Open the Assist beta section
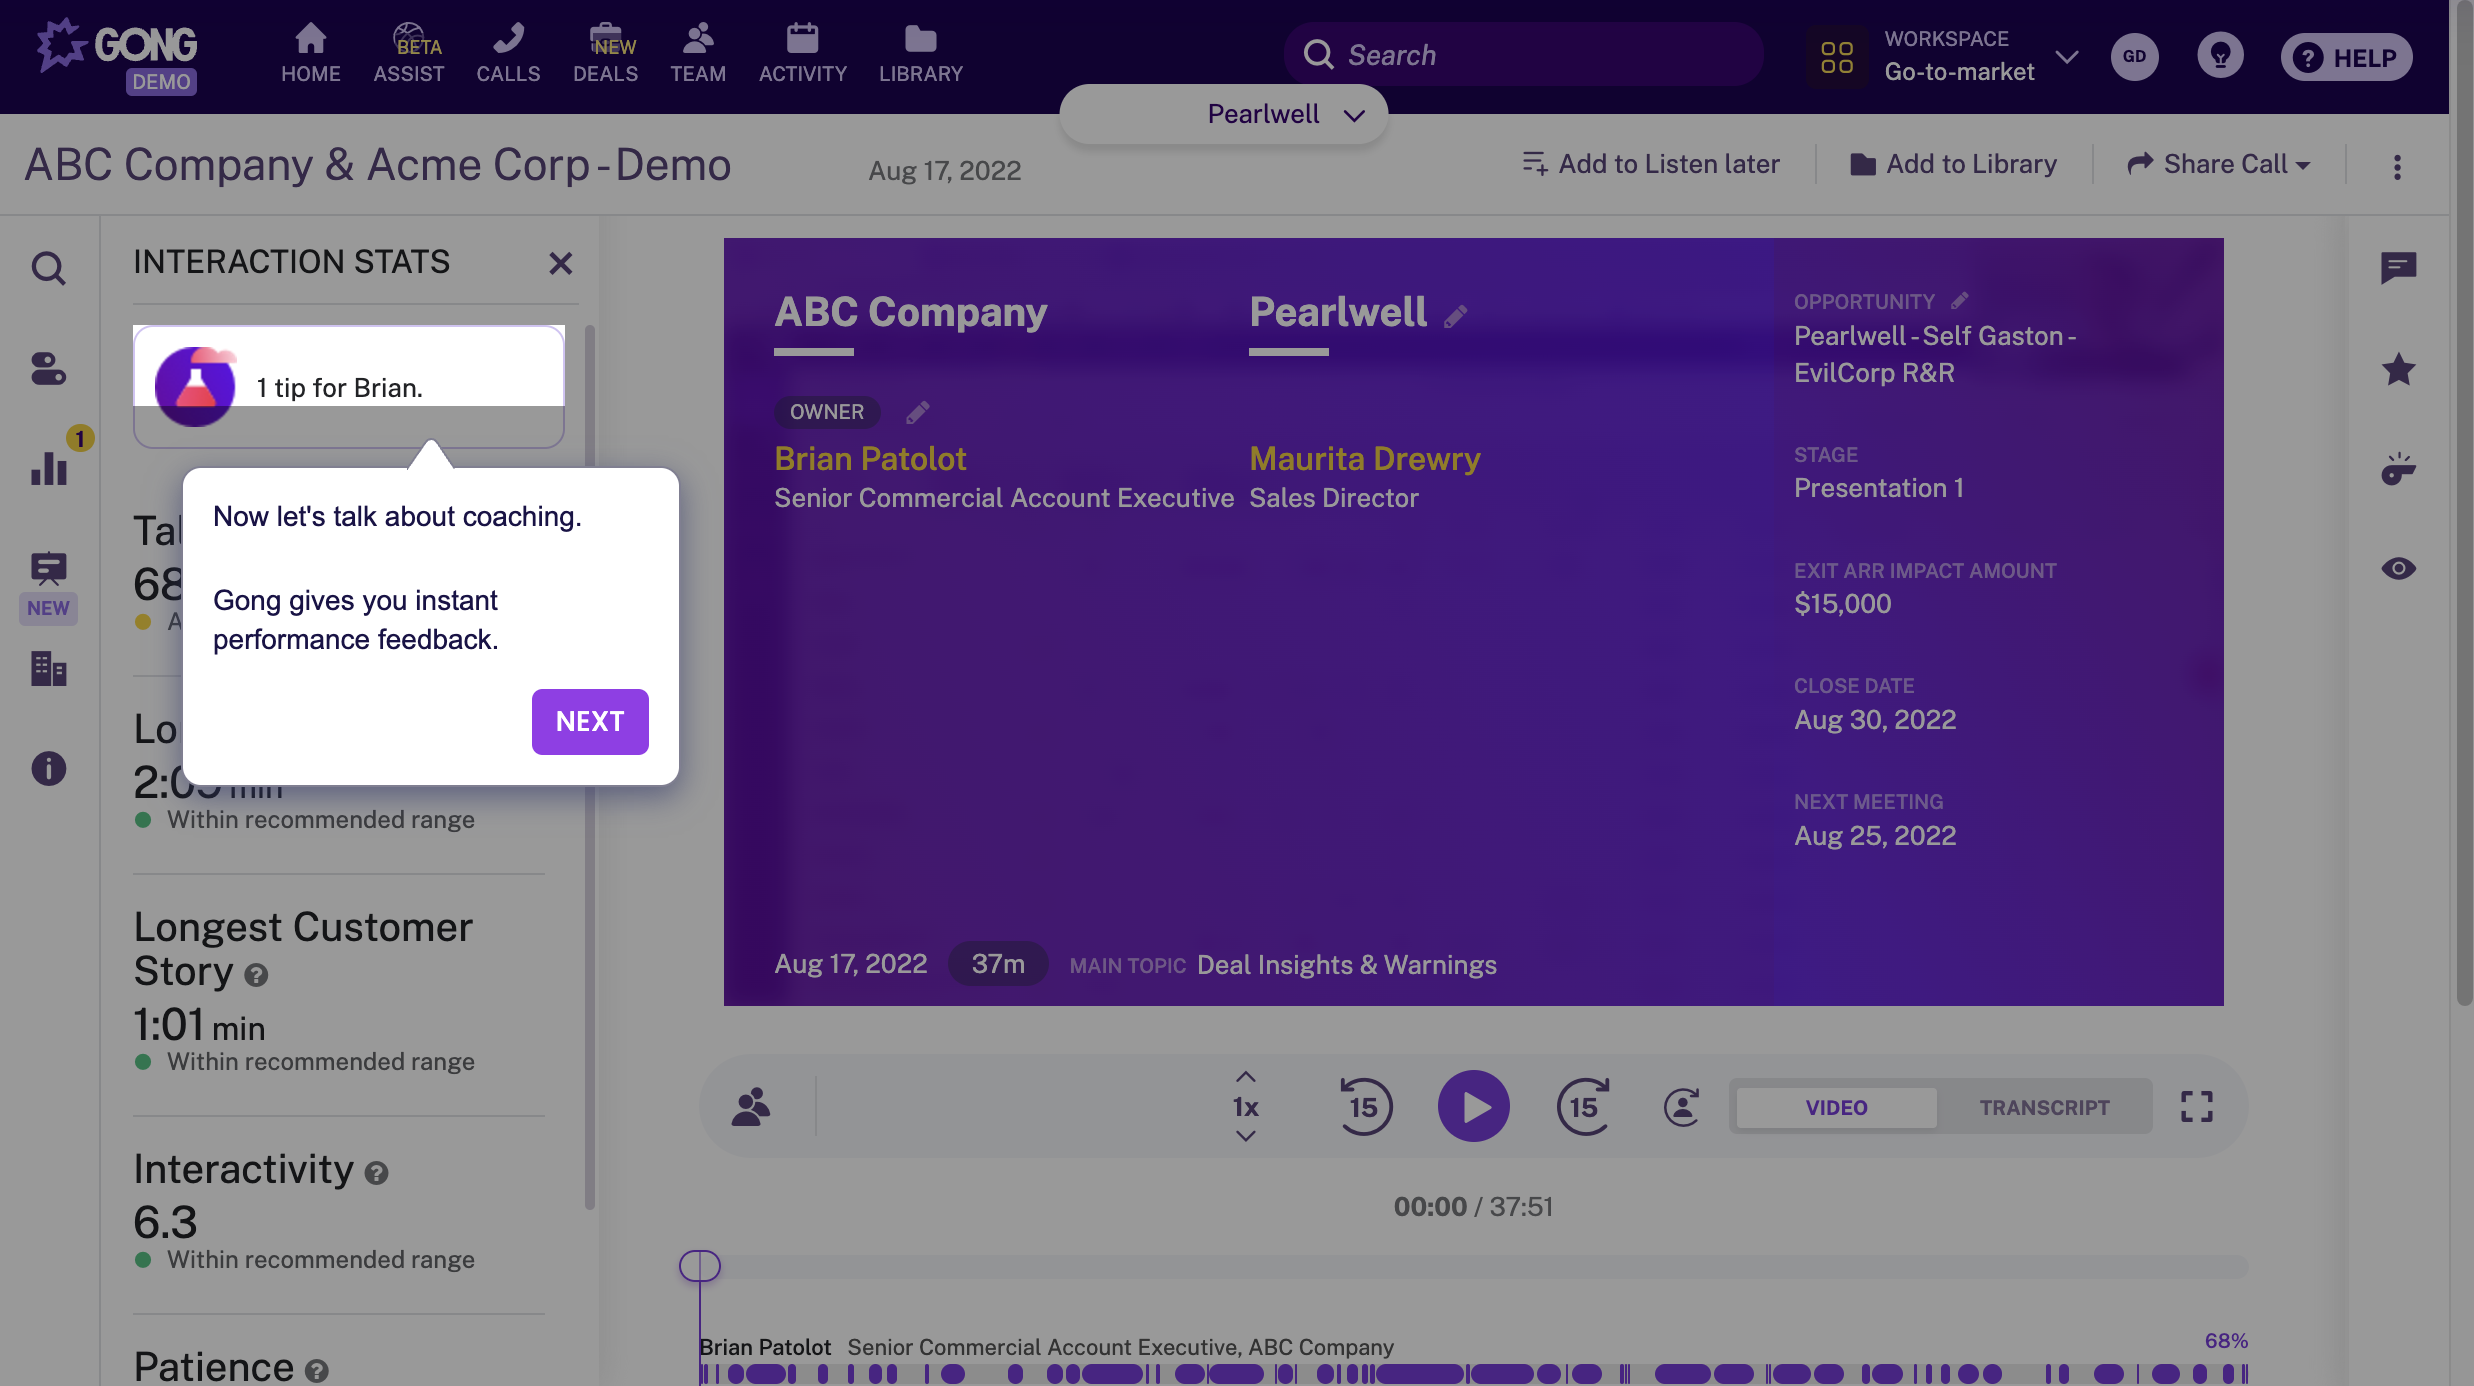This screenshot has width=2474, height=1386. 408,54
